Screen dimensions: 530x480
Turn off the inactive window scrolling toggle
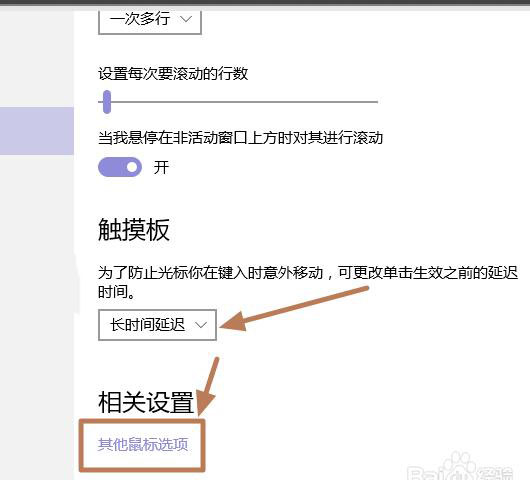120,167
